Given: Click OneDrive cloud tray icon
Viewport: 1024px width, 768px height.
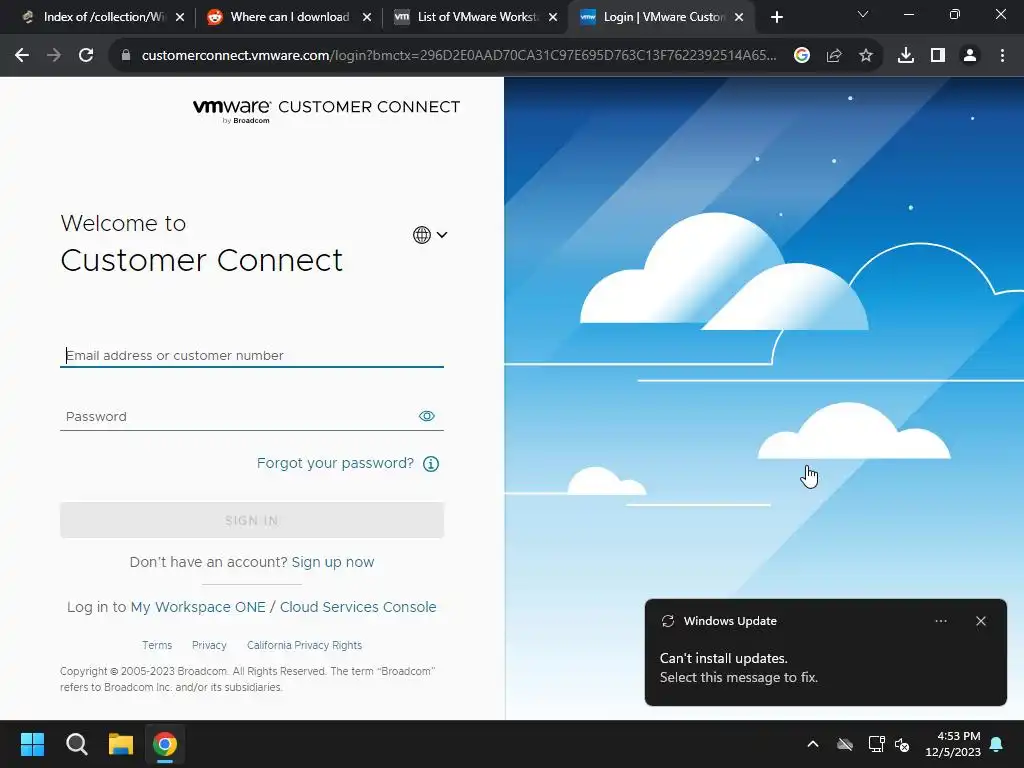Looking at the screenshot, I should point(845,744).
